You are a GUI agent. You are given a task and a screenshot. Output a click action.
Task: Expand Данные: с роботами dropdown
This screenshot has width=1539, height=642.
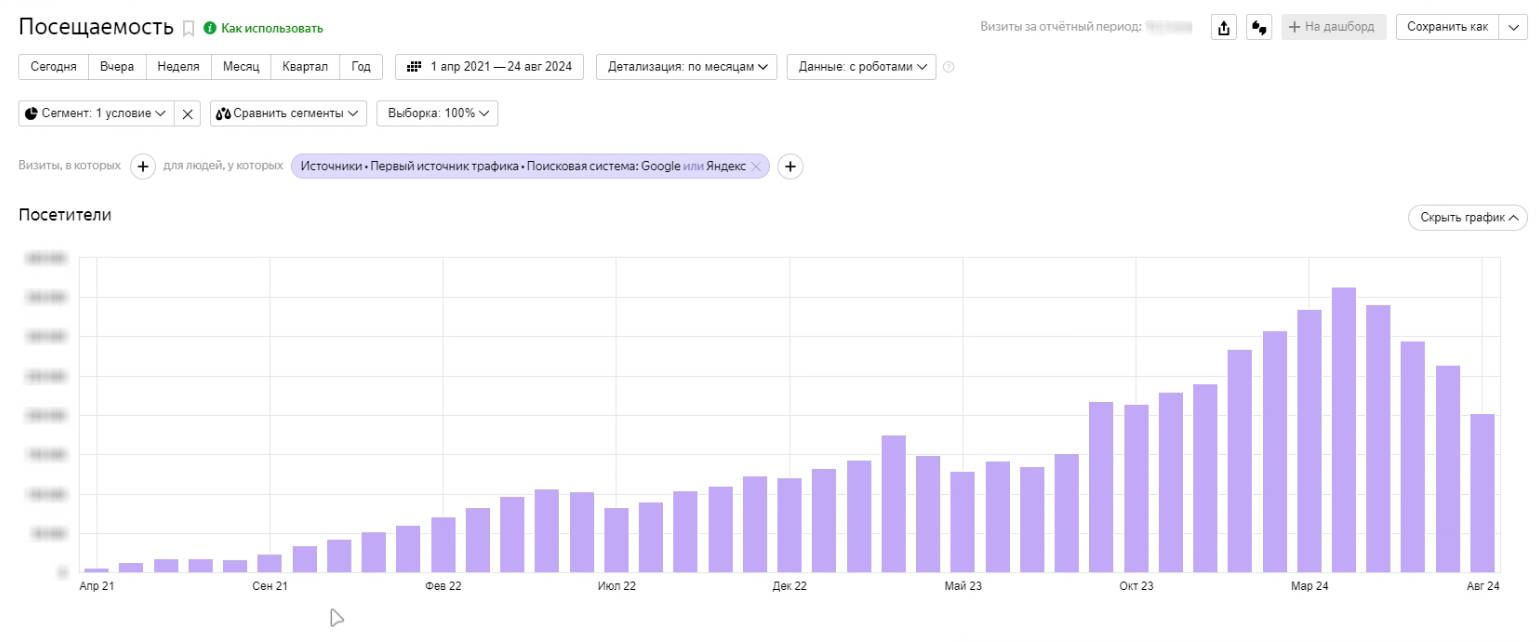tap(861, 67)
